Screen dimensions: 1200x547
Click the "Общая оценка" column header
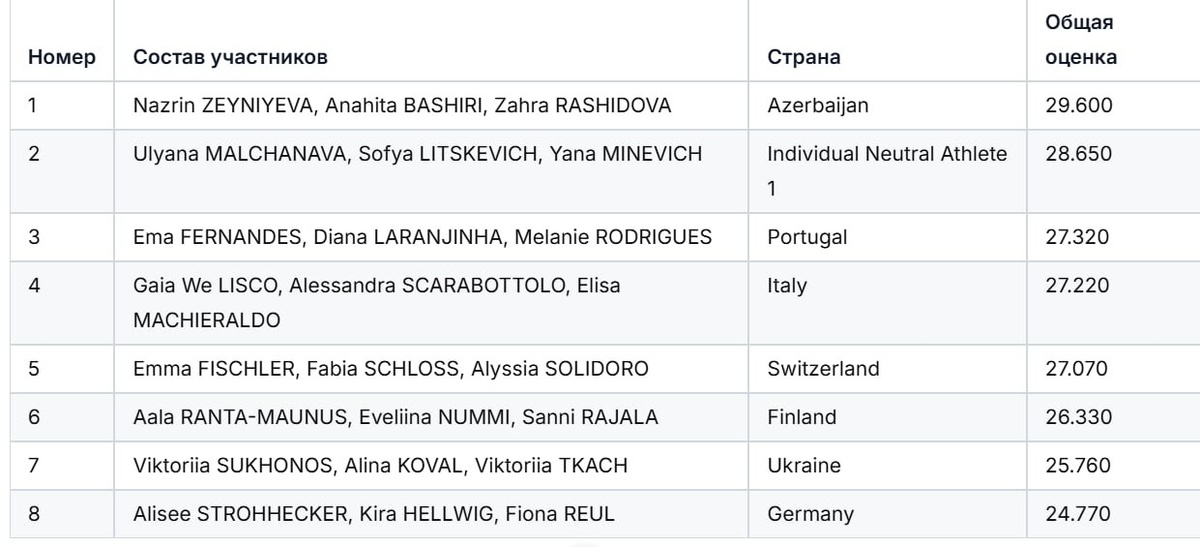coord(1081,40)
